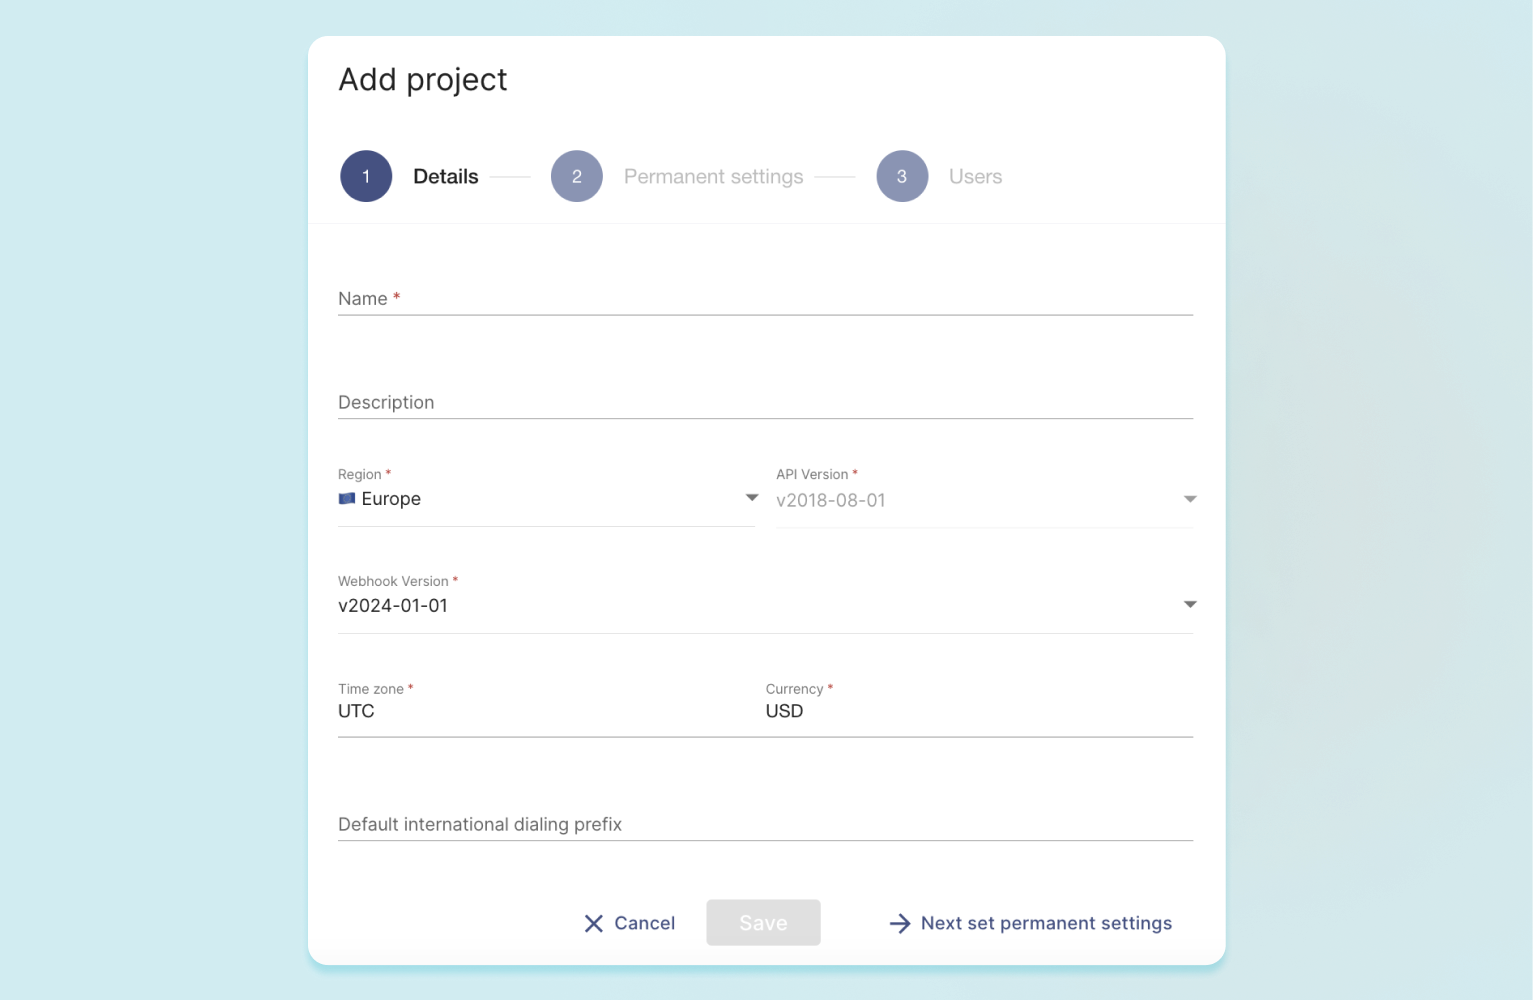The width and height of the screenshot is (1533, 1000).
Task: Expand the API Version dropdown arrow
Action: (1190, 499)
